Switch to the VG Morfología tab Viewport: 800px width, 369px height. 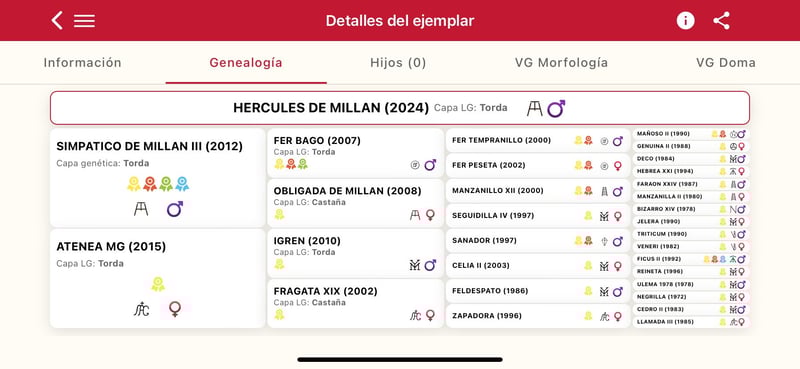tap(561, 63)
